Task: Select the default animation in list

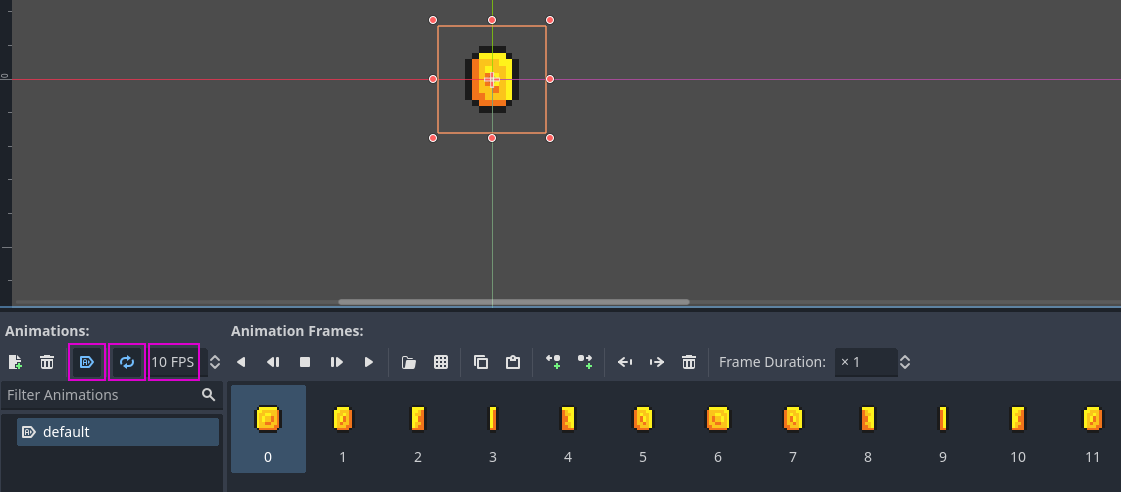Action: click(118, 432)
